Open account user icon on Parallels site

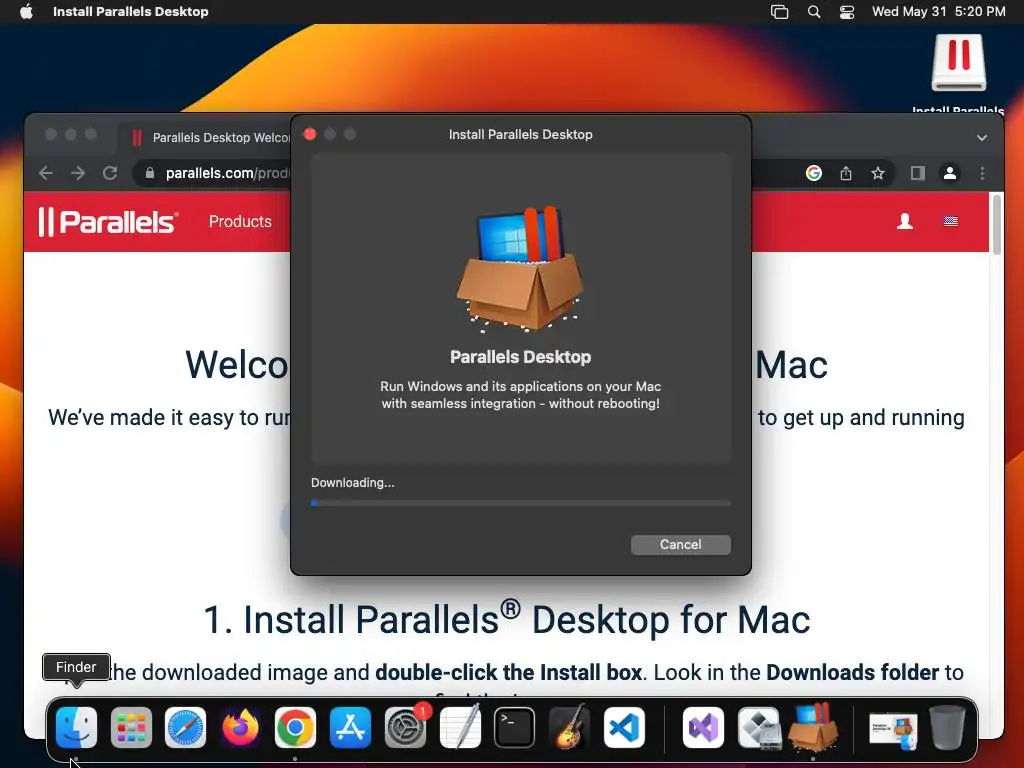[x=904, y=221]
